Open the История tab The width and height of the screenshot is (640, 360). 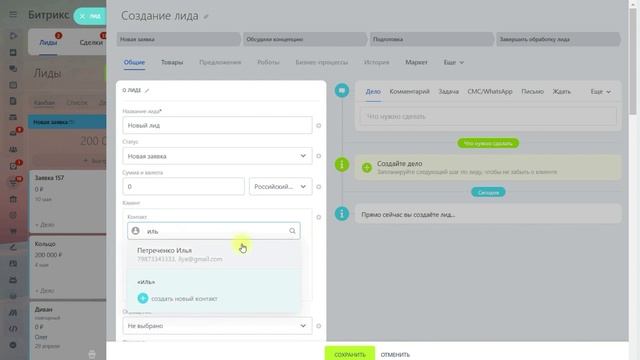pos(376,62)
